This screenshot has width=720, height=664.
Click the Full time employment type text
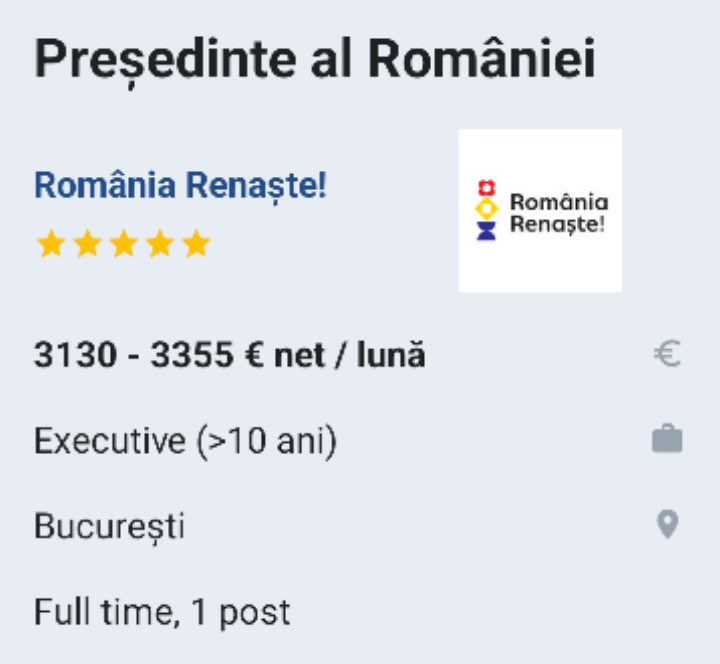[x=100, y=611]
